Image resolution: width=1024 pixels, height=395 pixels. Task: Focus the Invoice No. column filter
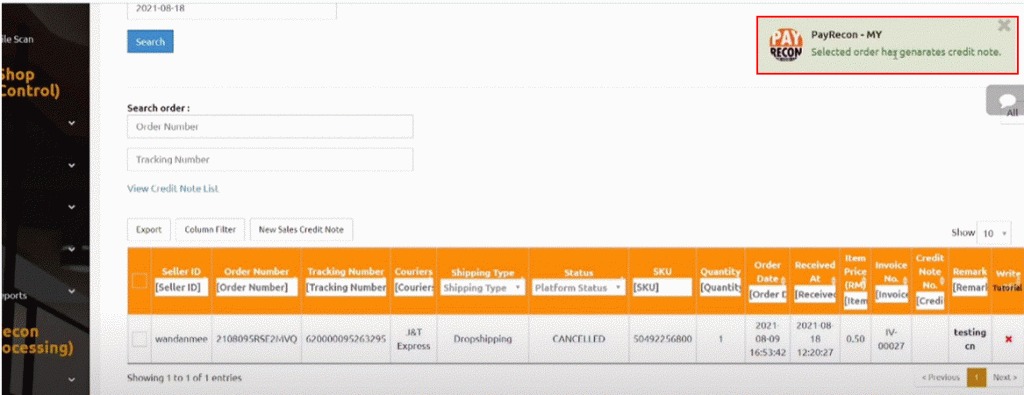coord(891,294)
